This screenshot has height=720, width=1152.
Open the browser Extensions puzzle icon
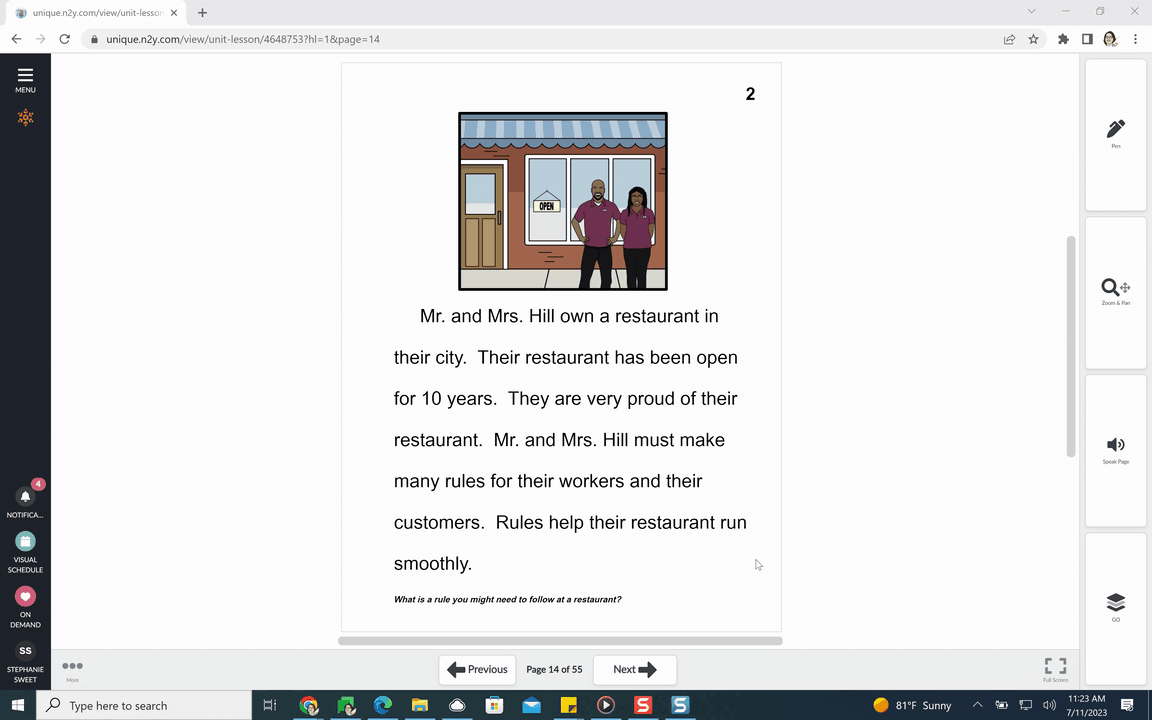(x=1063, y=39)
